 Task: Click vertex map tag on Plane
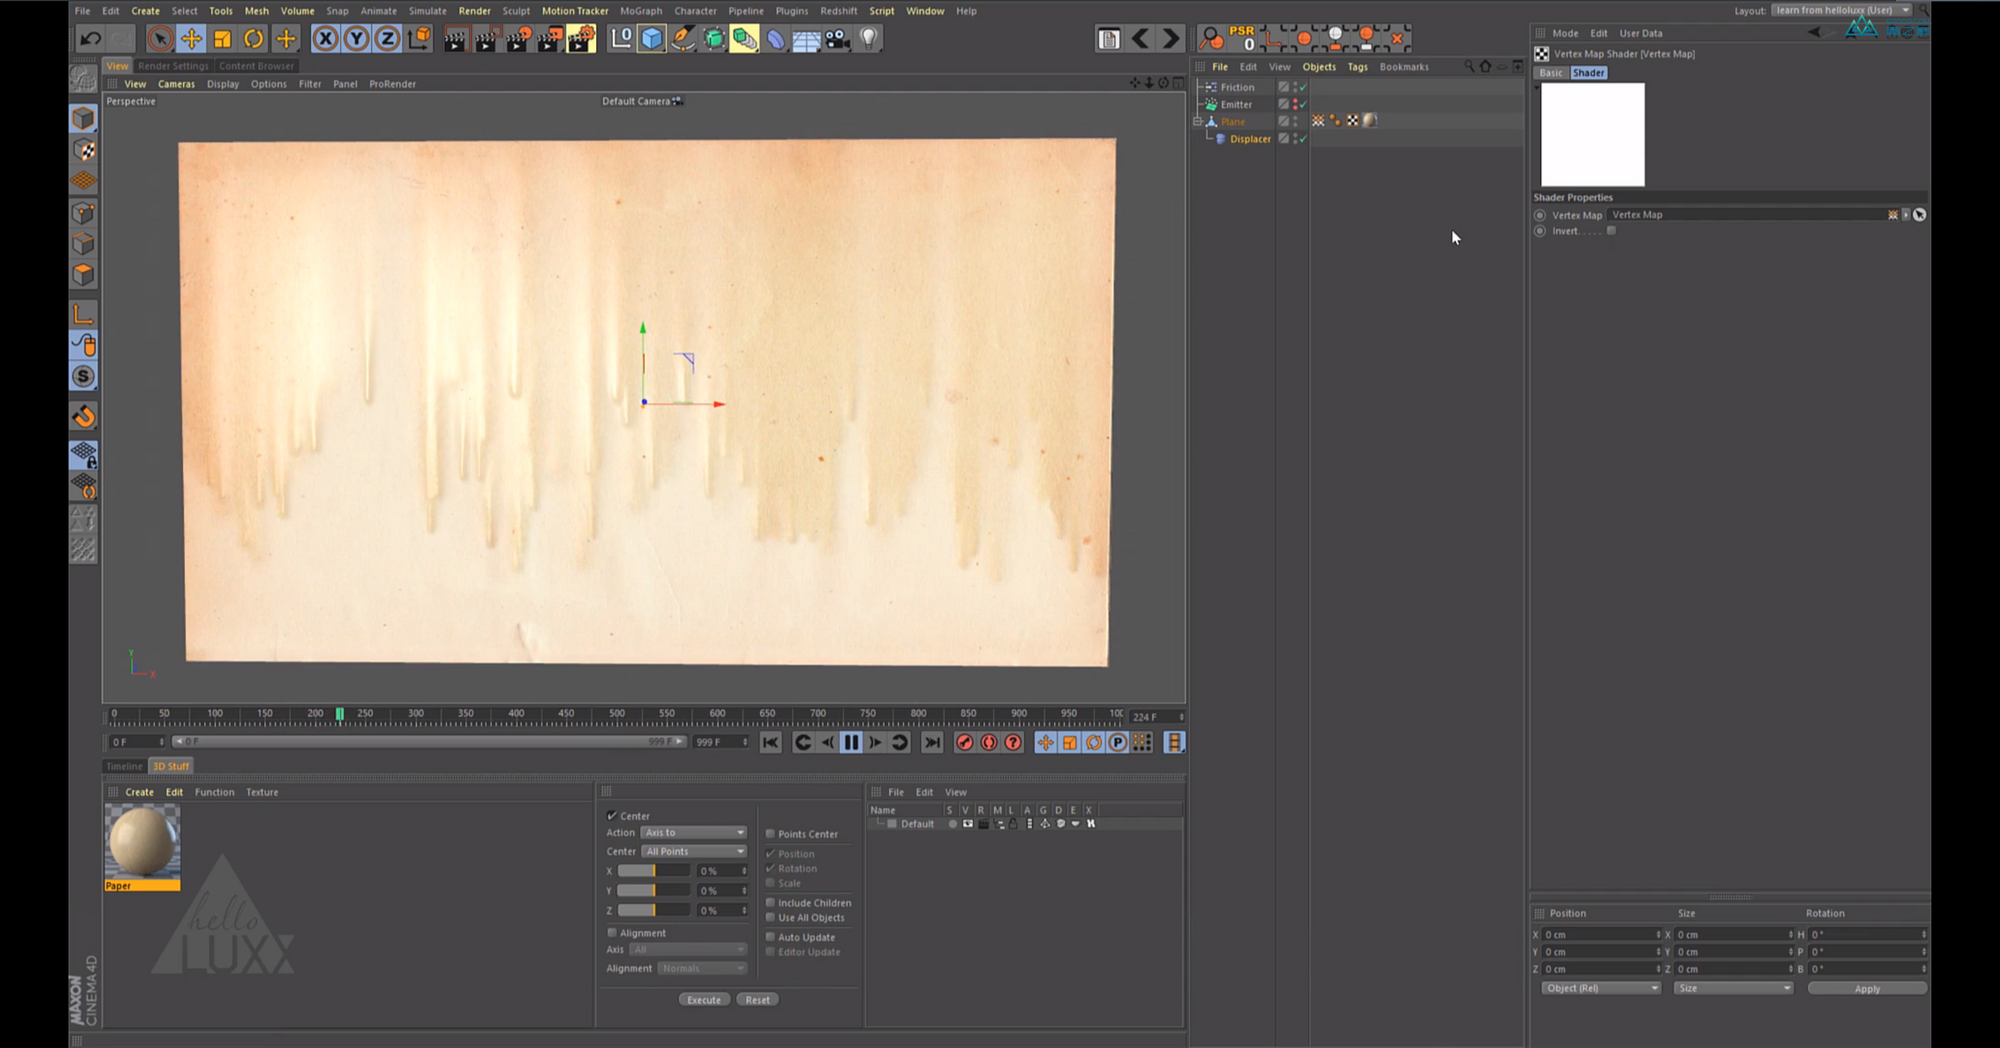[1318, 121]
